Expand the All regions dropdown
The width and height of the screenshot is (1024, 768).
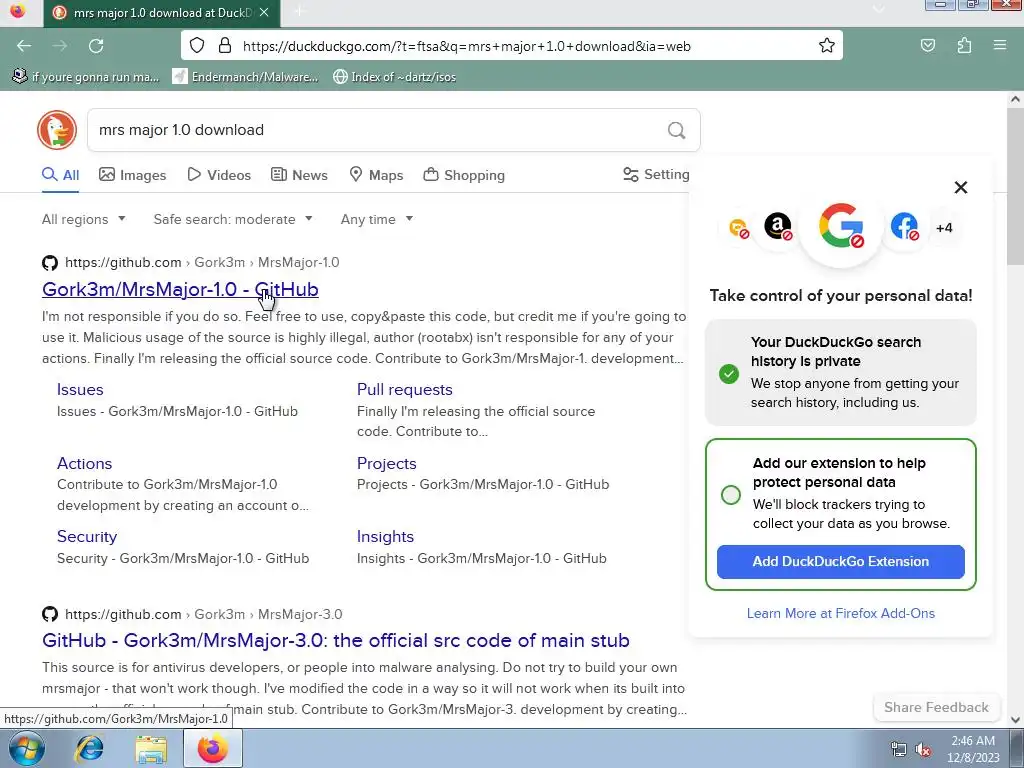tap(84, 219)
